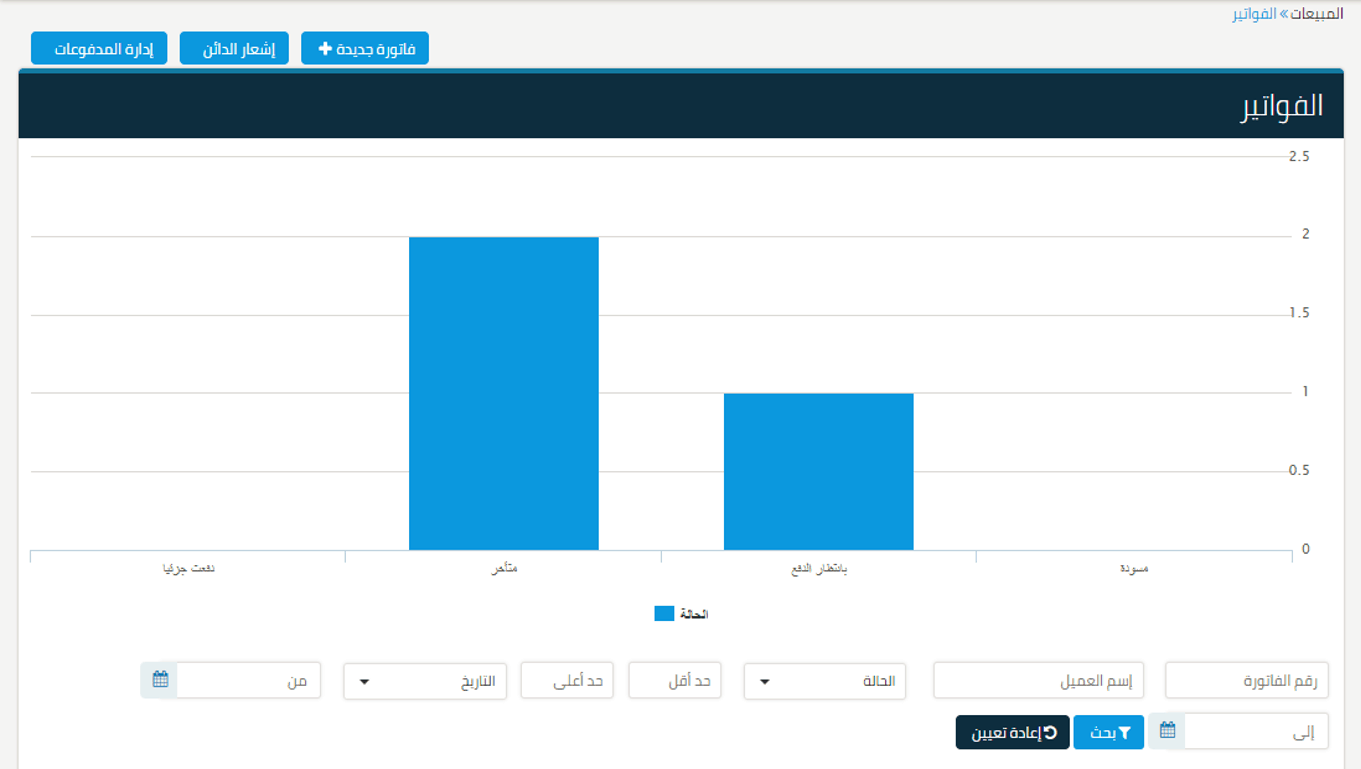Click the إلى end date input
1361x769 pixels.
(x=1256, y=732)
